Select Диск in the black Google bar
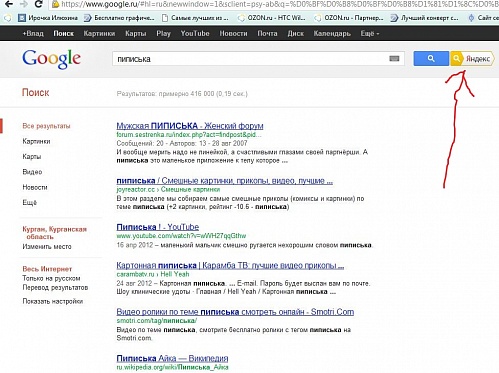 coord(296,33)
